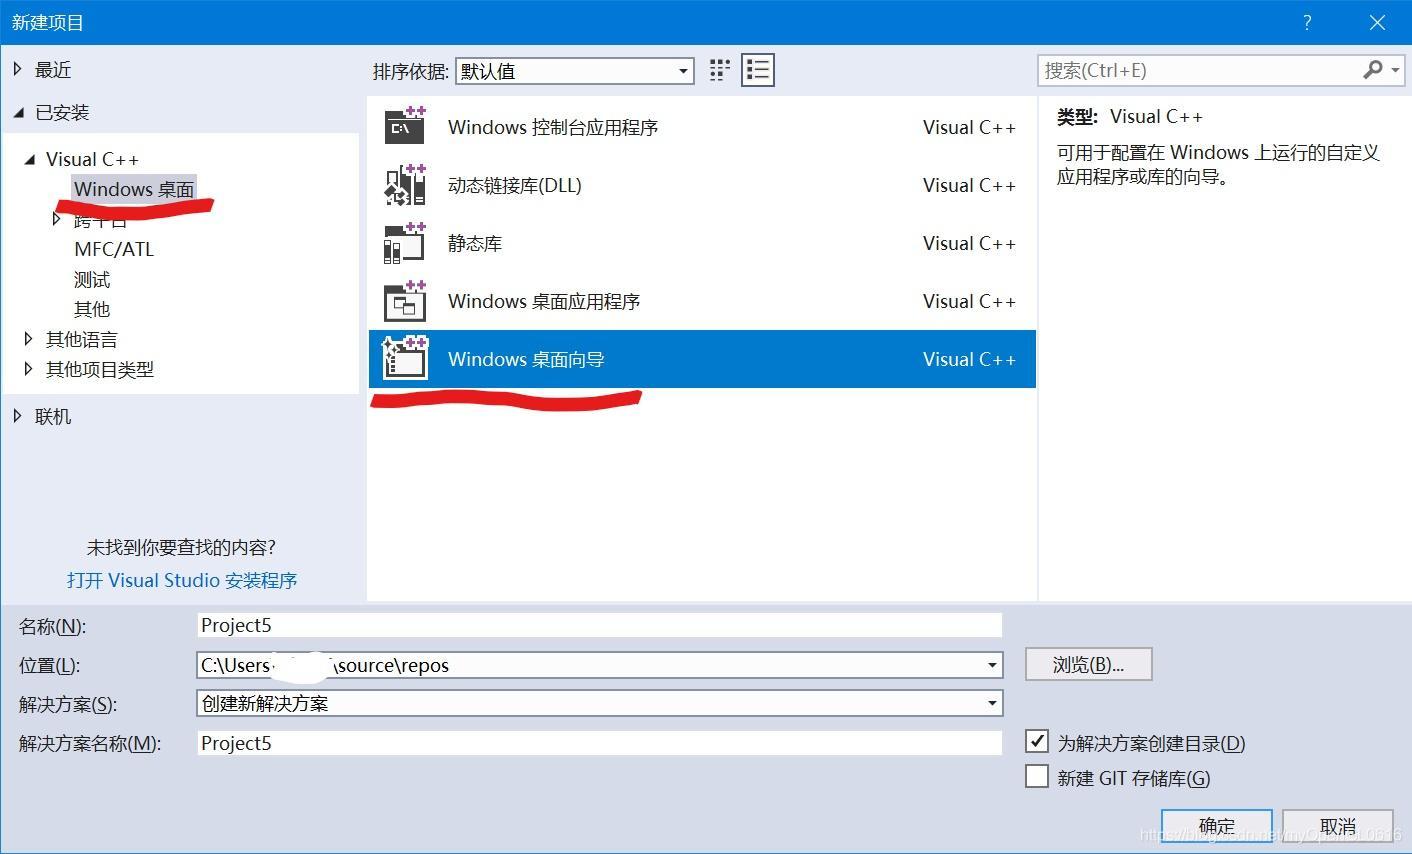Click the 搜索(Ctrl+E) search box
Image resolution: width=1412 pixels, height=854 pixels.
click(x=1200, y=70)
